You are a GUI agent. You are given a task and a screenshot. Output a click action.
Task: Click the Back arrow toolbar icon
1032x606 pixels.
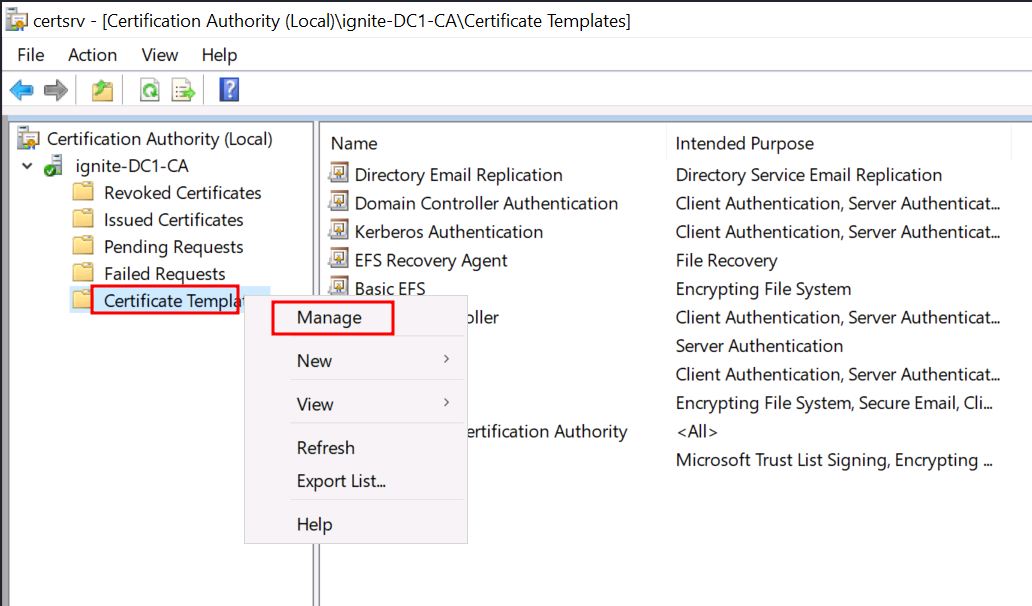click(22, 90)
